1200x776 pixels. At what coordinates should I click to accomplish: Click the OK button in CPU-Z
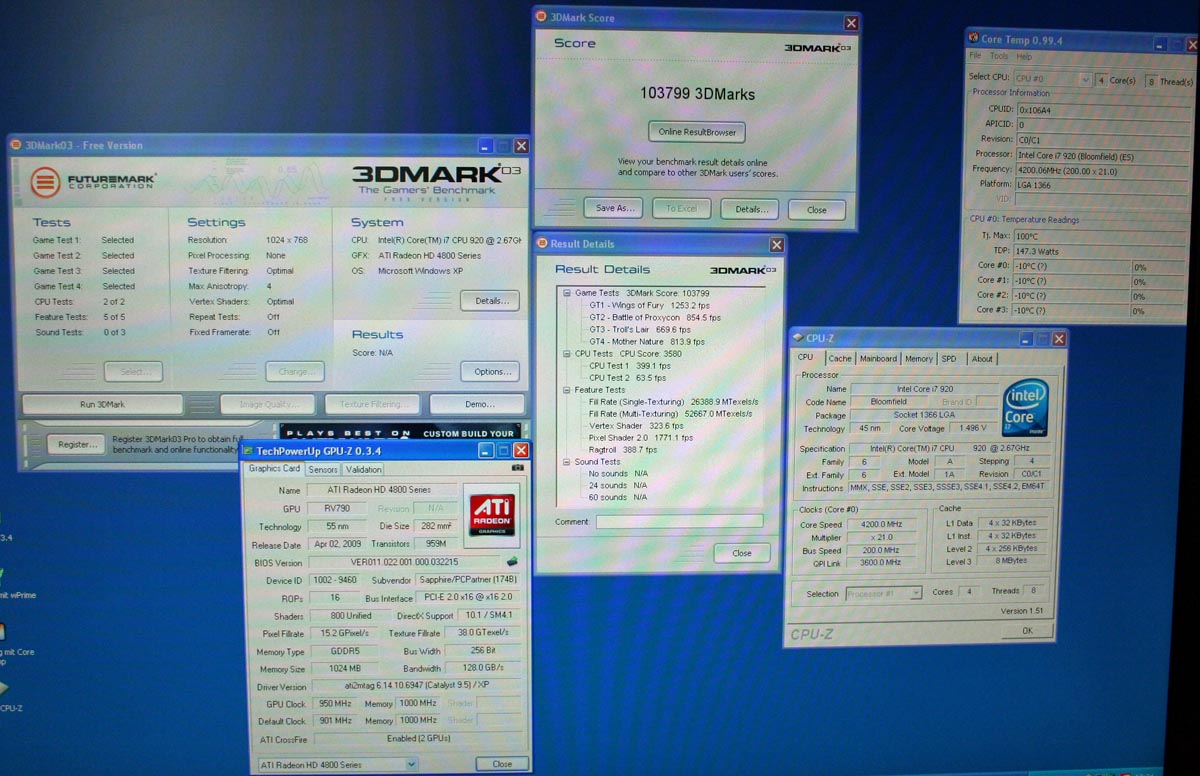[1027, 630]
